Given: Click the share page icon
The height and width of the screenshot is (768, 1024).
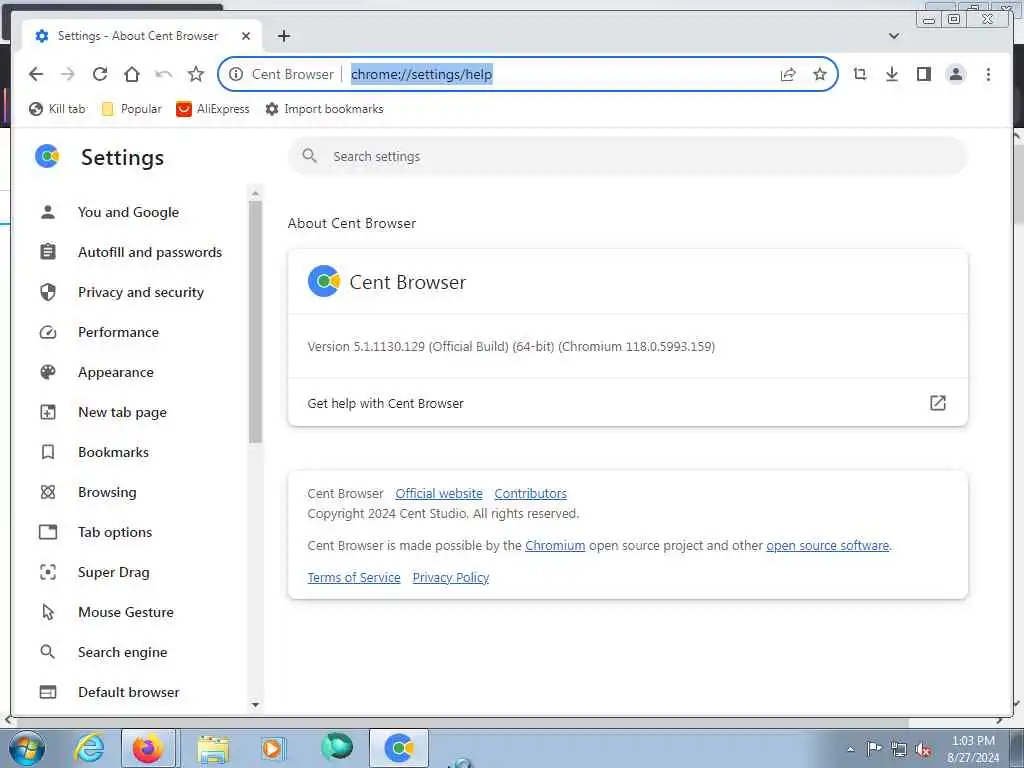Looking at the screenshot, I should tap(788, 74).
